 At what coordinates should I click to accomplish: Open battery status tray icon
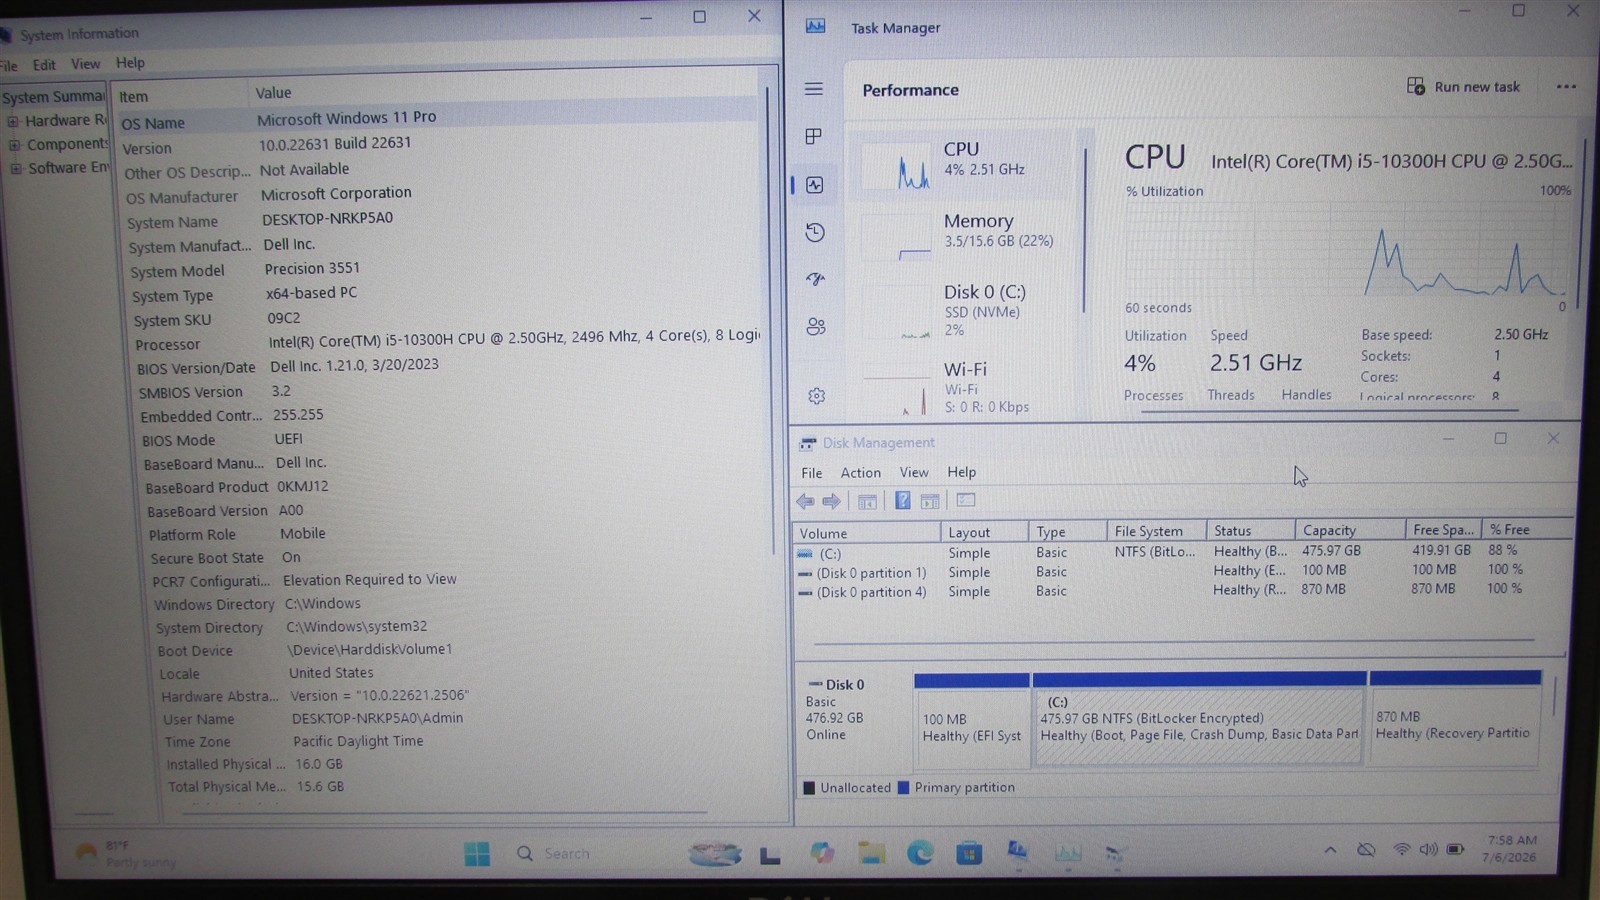(1455, 850)
